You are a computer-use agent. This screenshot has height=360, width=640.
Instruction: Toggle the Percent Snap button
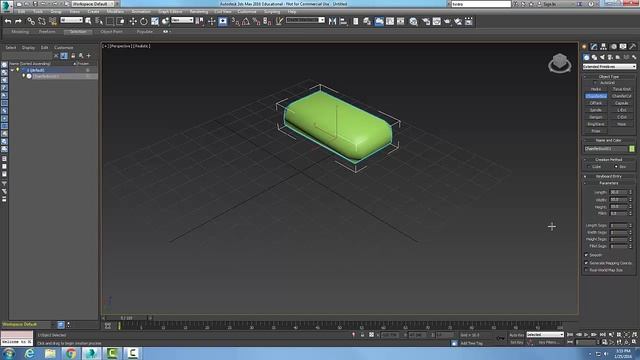pos(256,21)
